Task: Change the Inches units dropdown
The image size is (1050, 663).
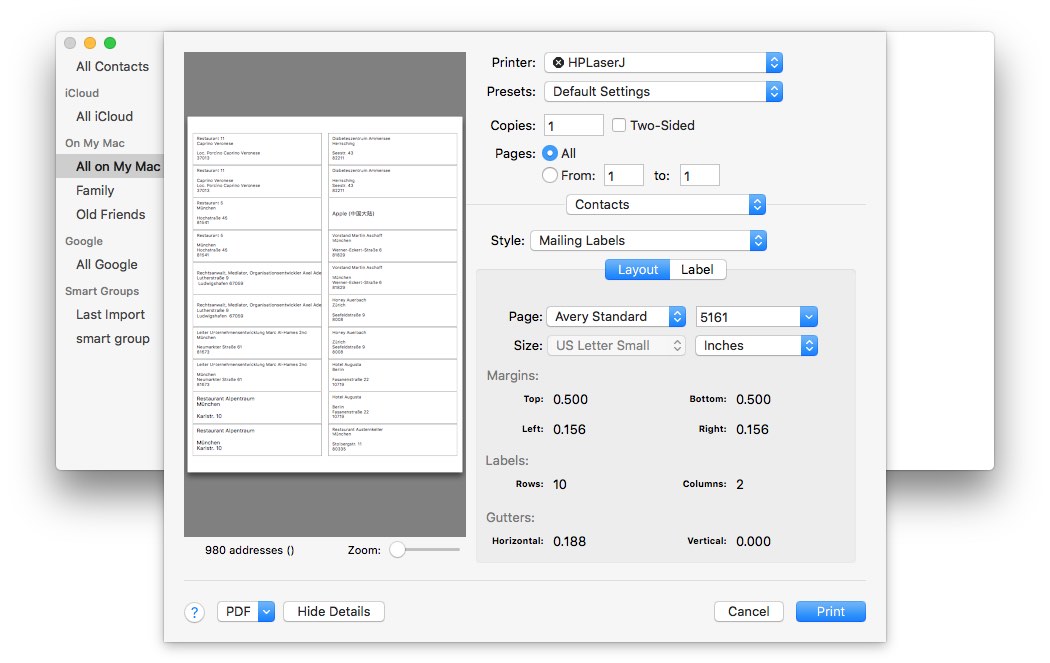Action: [x=756, y=346]
